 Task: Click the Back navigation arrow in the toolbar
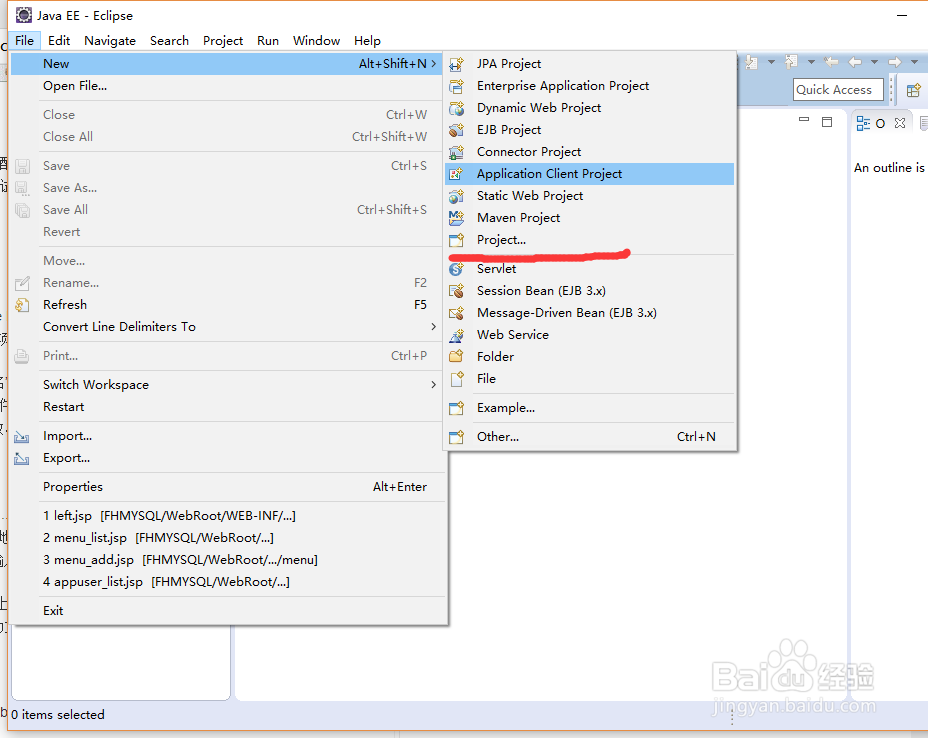[x=855, y=62]
